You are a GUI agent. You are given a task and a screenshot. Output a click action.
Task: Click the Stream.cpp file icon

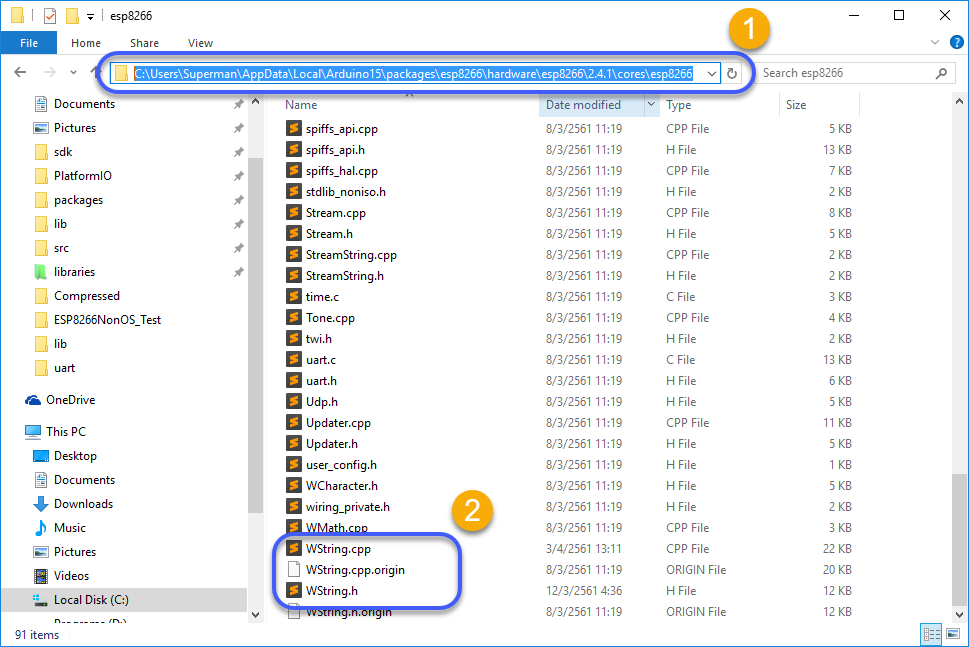[x=294, y=212]
